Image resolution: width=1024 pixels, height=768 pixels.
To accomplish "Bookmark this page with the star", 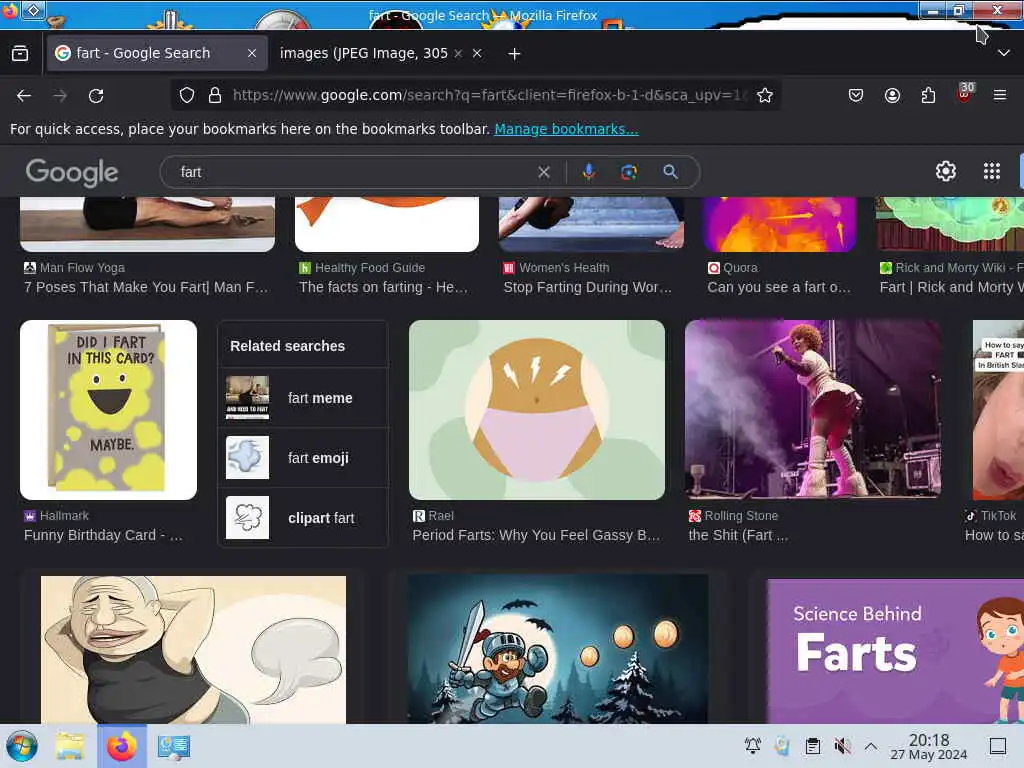I will click(765, 95).
